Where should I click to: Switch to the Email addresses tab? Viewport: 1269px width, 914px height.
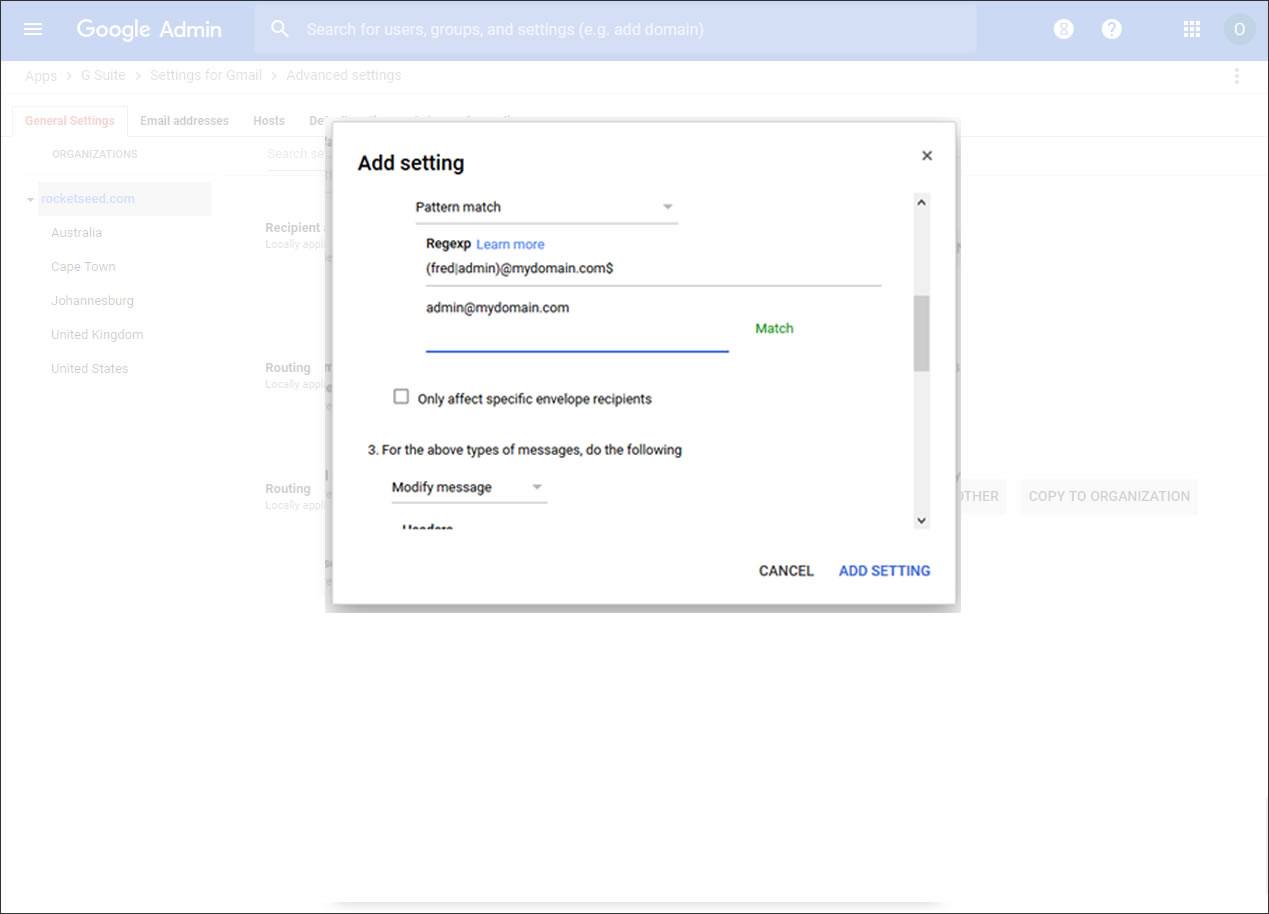coord(184,121)
